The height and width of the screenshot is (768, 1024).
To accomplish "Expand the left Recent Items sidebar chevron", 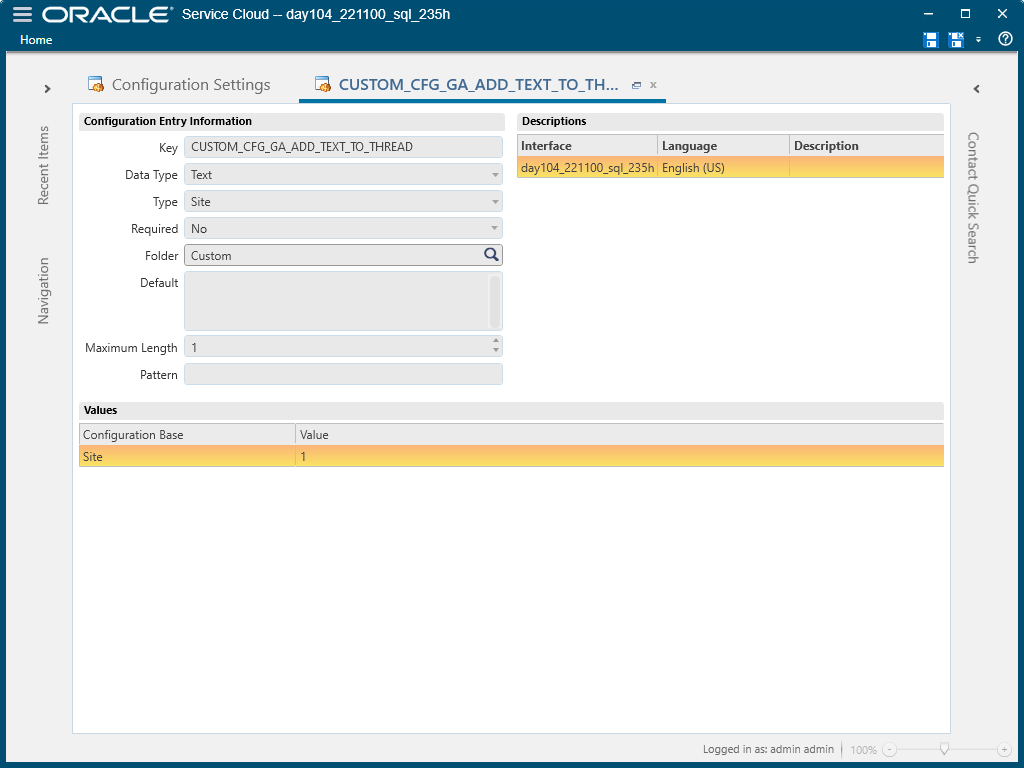I will click(x=47, y=89).
